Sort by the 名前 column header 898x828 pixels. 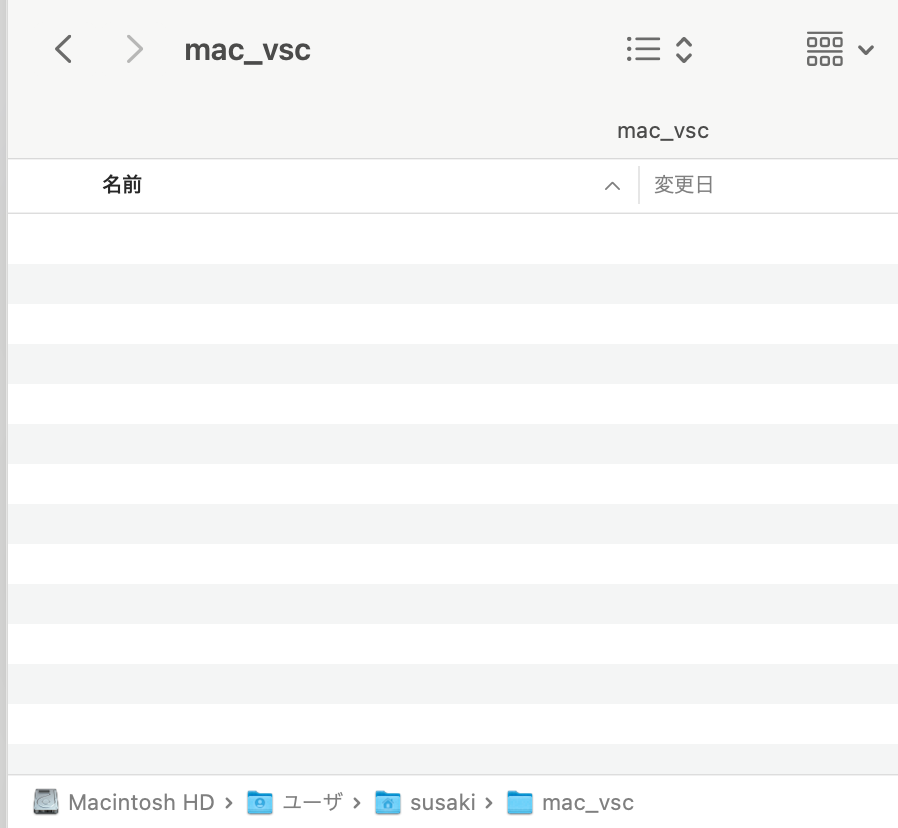122,185
